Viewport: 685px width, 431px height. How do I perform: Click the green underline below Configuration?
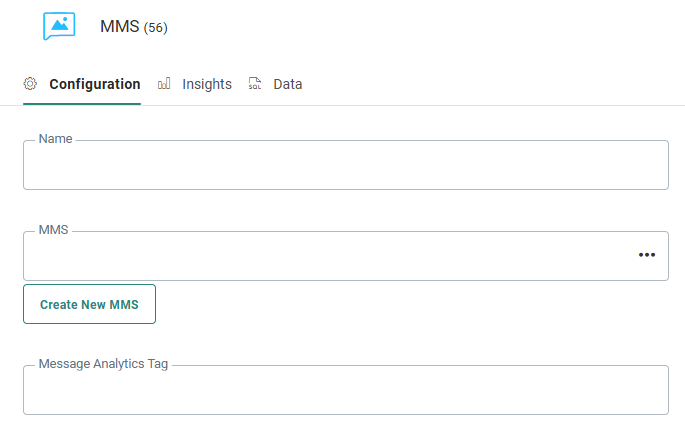pyautogui.click(x=82, y=103)
